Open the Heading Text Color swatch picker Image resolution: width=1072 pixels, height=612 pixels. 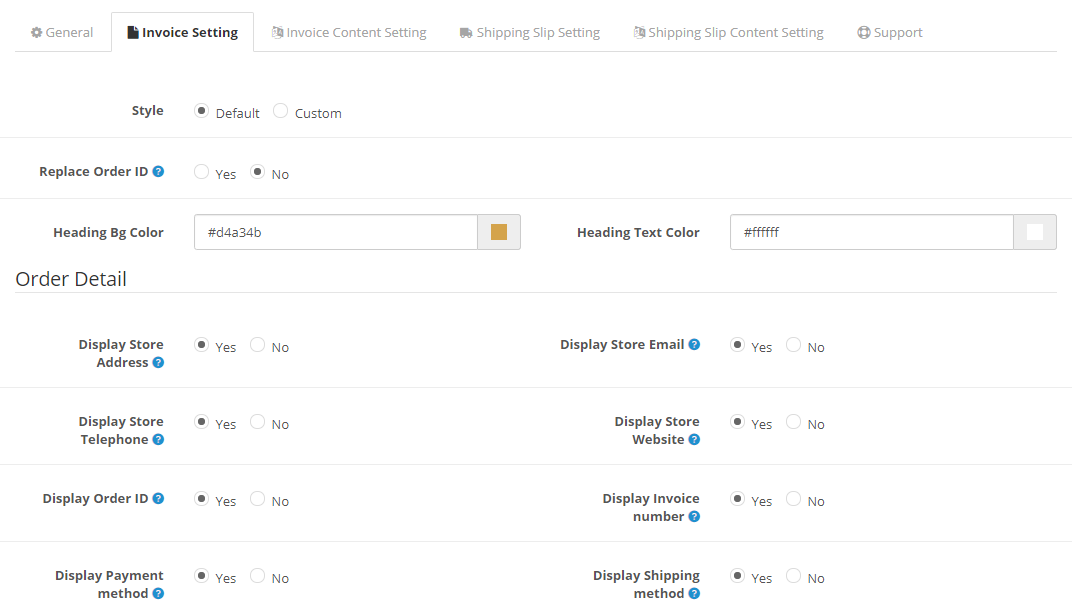(x=1035, y=232)
